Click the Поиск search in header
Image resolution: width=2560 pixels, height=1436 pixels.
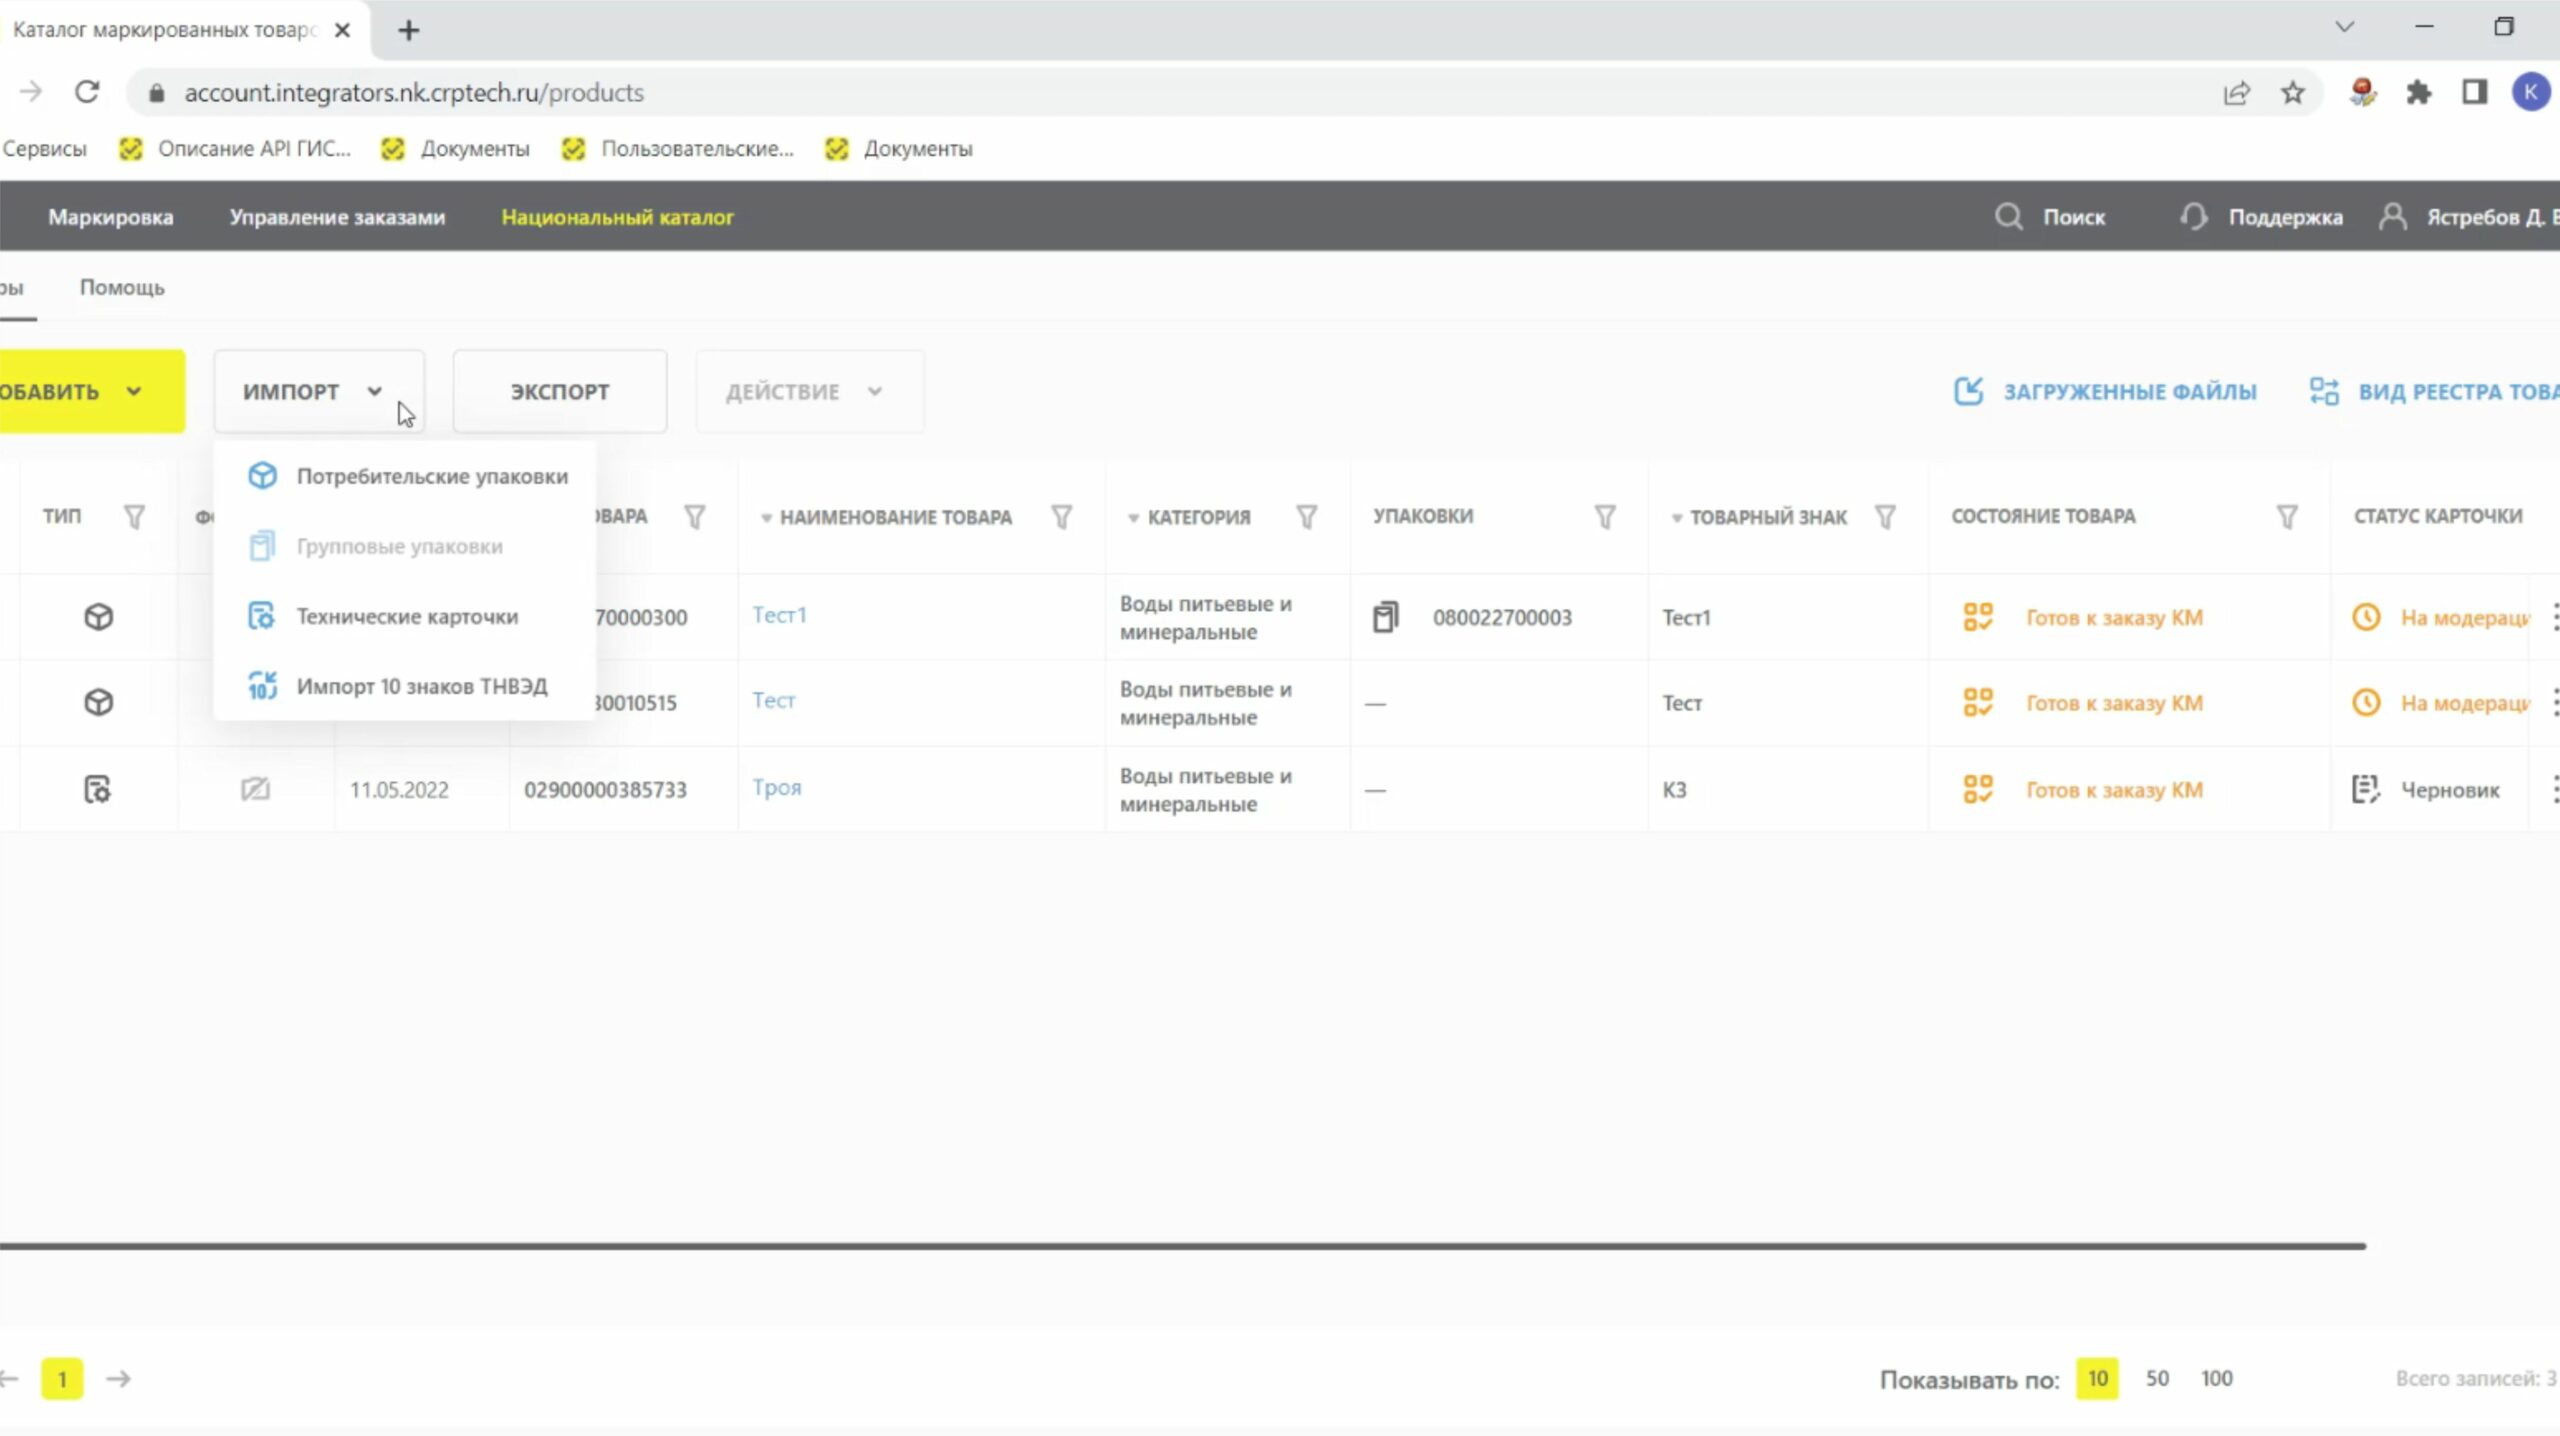click(2050, 217)
